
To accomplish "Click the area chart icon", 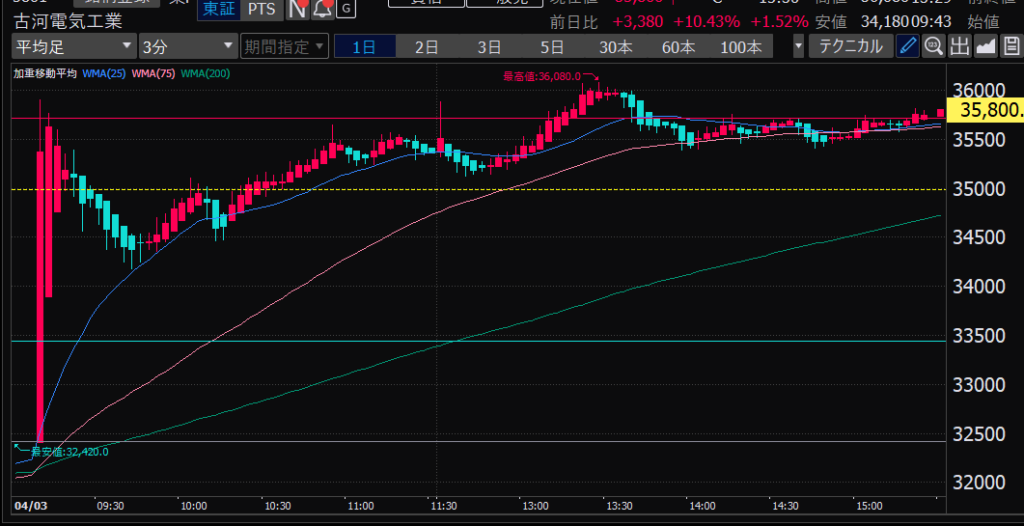I will [985, 46].
